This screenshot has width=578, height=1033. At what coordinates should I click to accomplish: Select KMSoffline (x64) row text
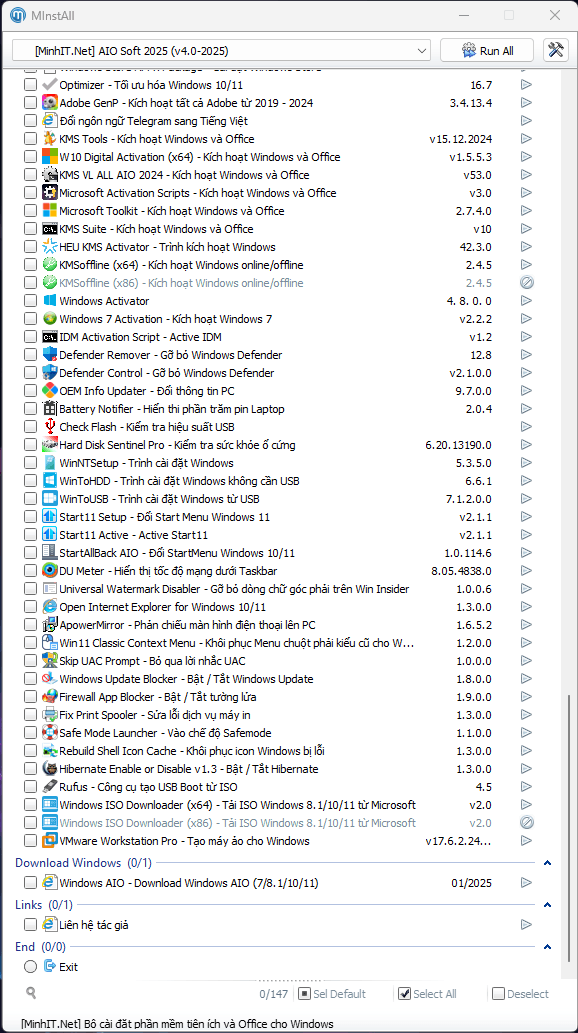181,265
